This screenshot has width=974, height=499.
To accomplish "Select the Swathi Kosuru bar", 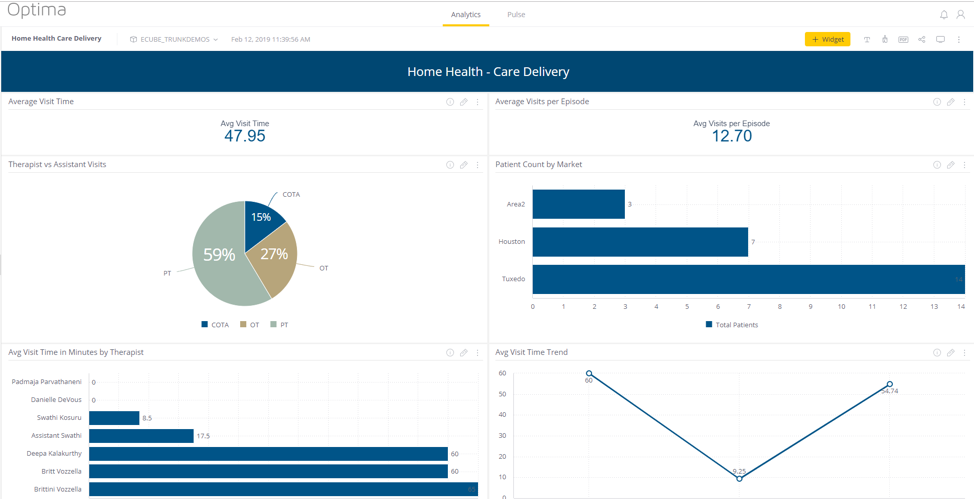I will (114, 418).
